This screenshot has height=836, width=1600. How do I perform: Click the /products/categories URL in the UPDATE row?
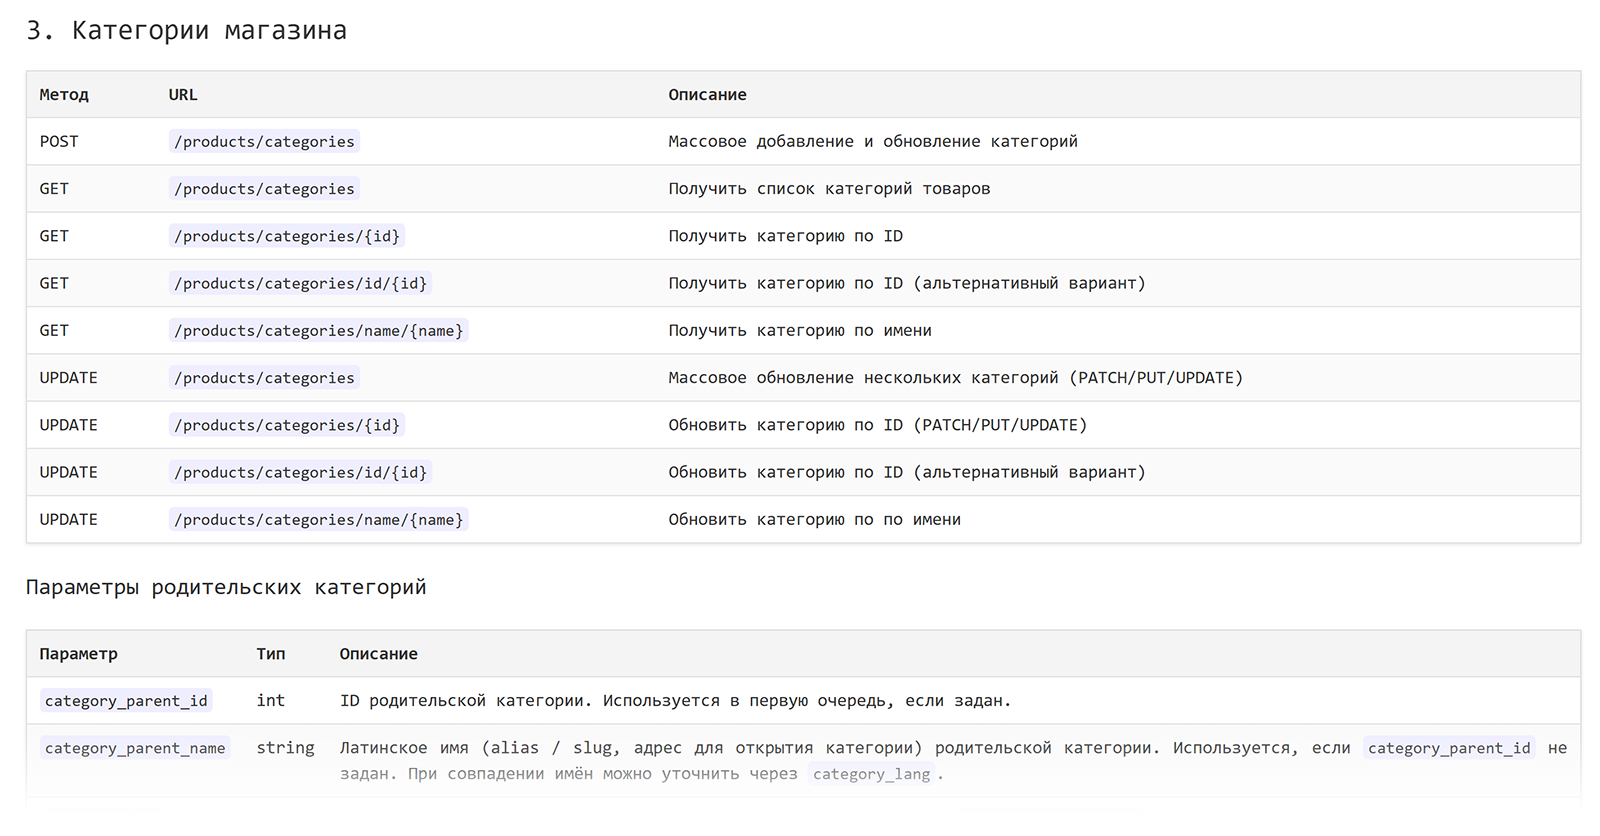click(264, 378)
